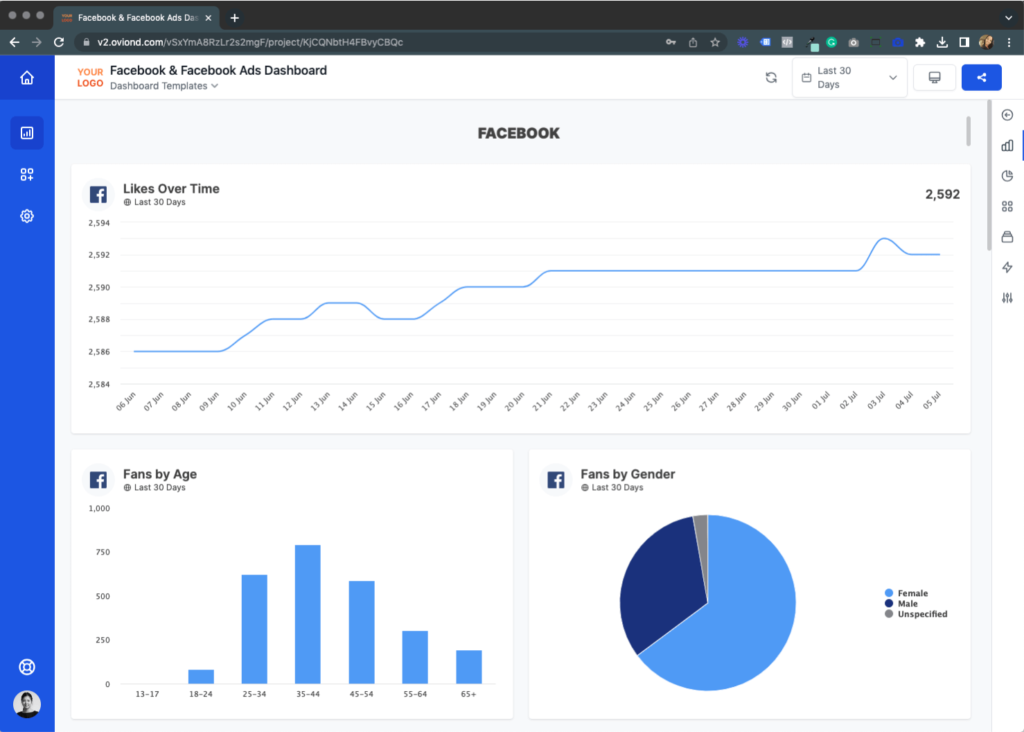Screen dimensions: 1024x732
Task: Click the Fans by Gender title
Action: 628,474
